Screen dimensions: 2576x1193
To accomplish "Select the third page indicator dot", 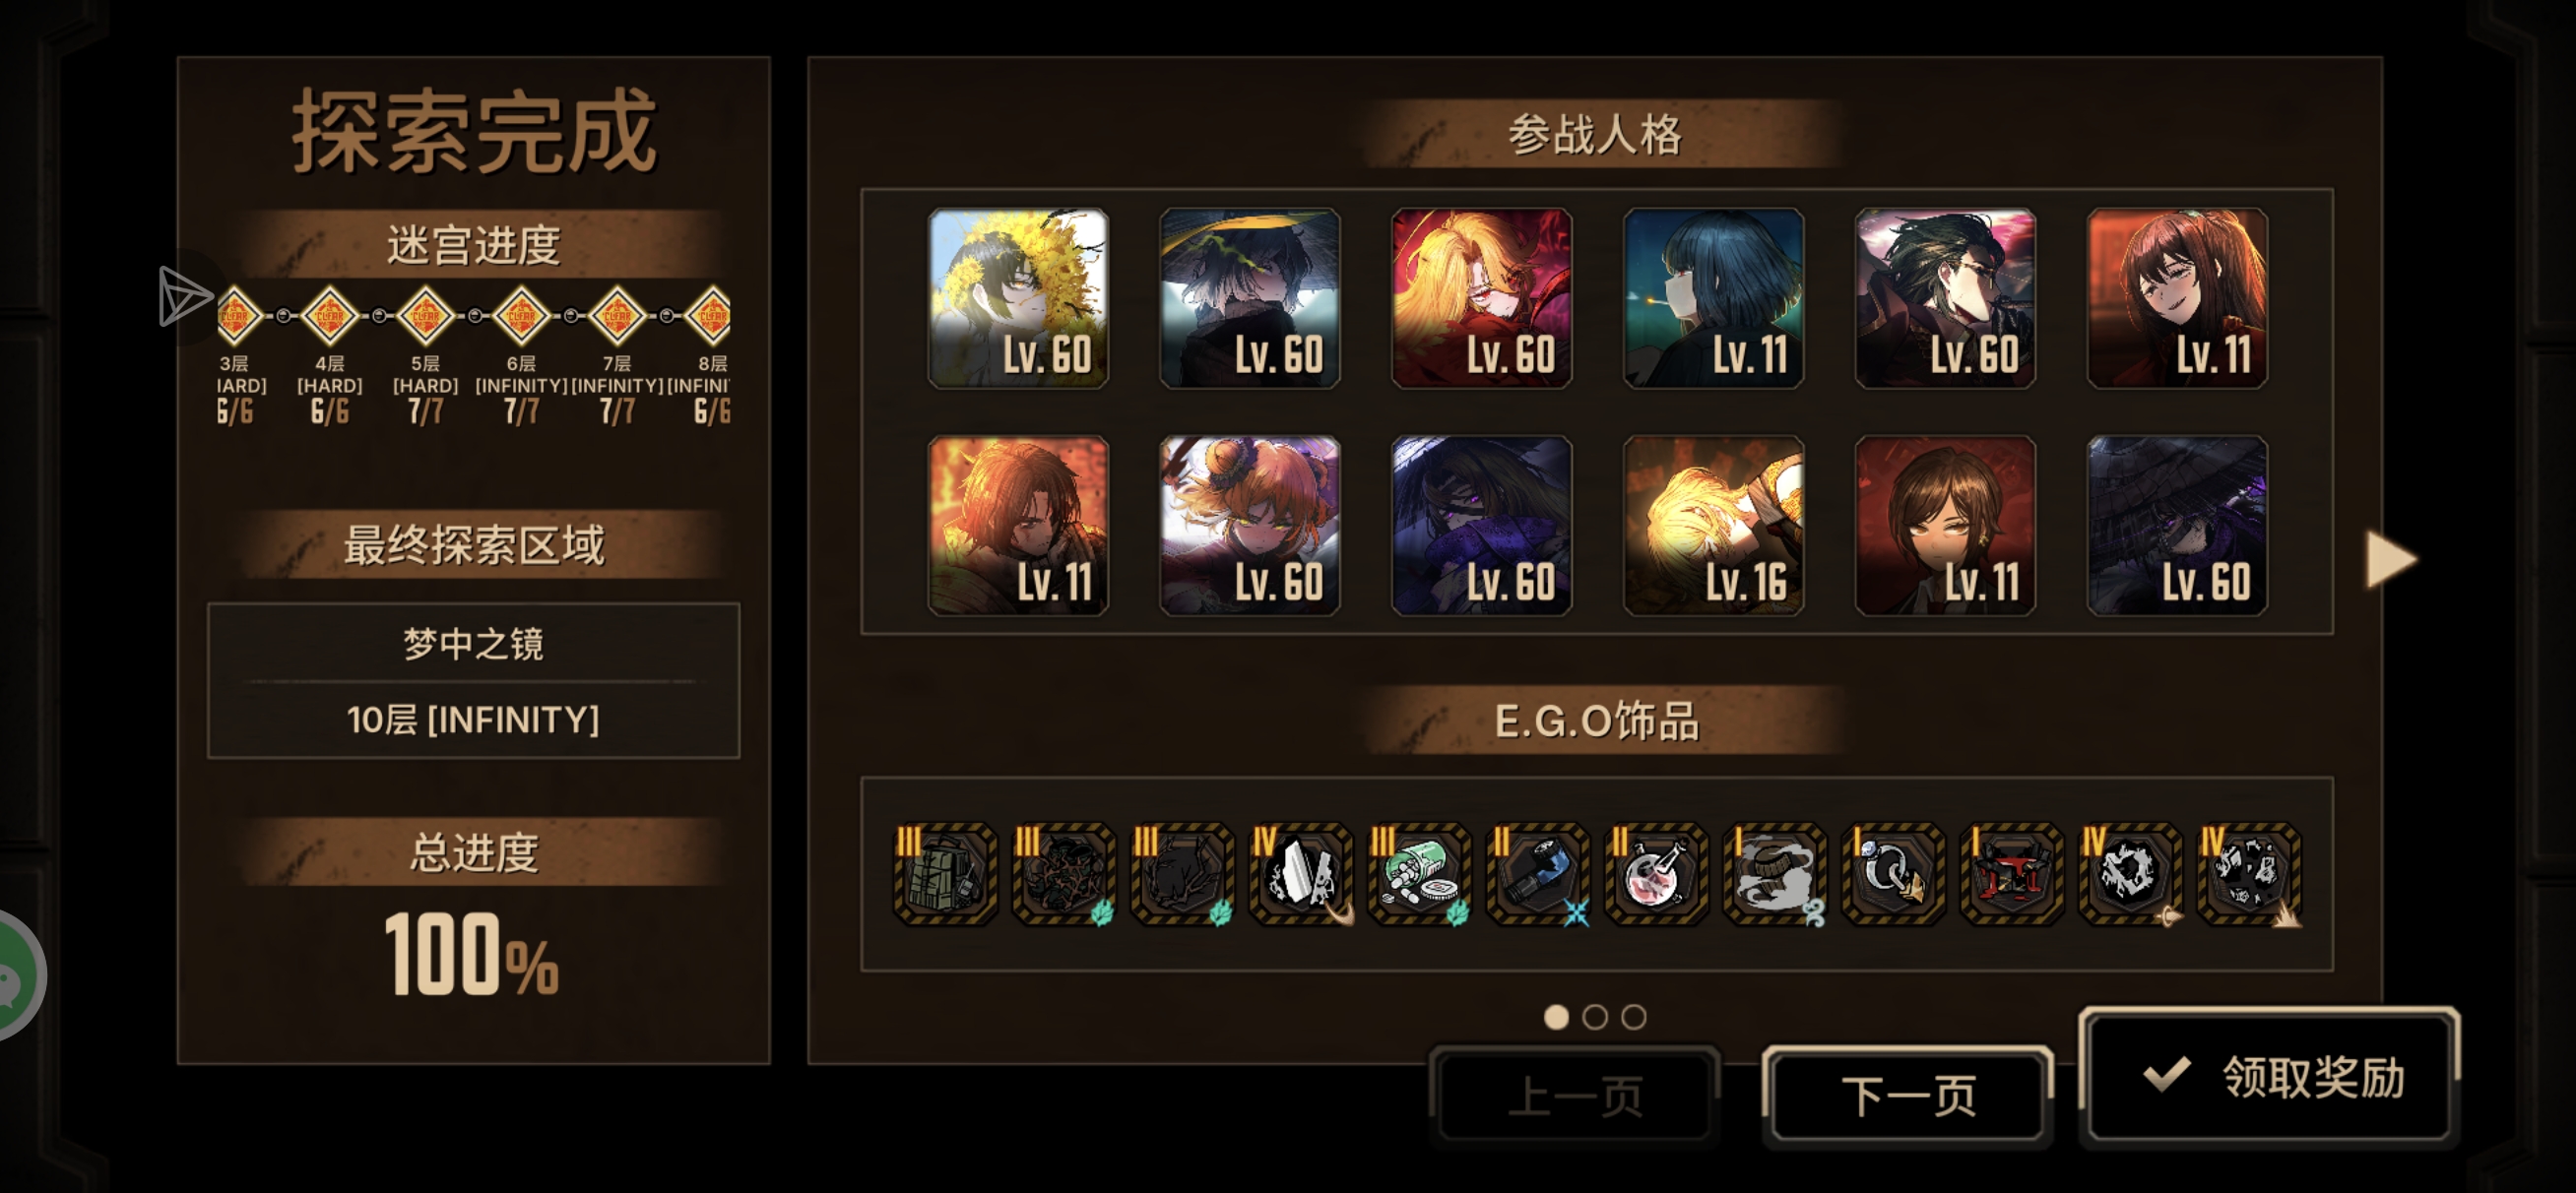I will coord(1634,1017).
